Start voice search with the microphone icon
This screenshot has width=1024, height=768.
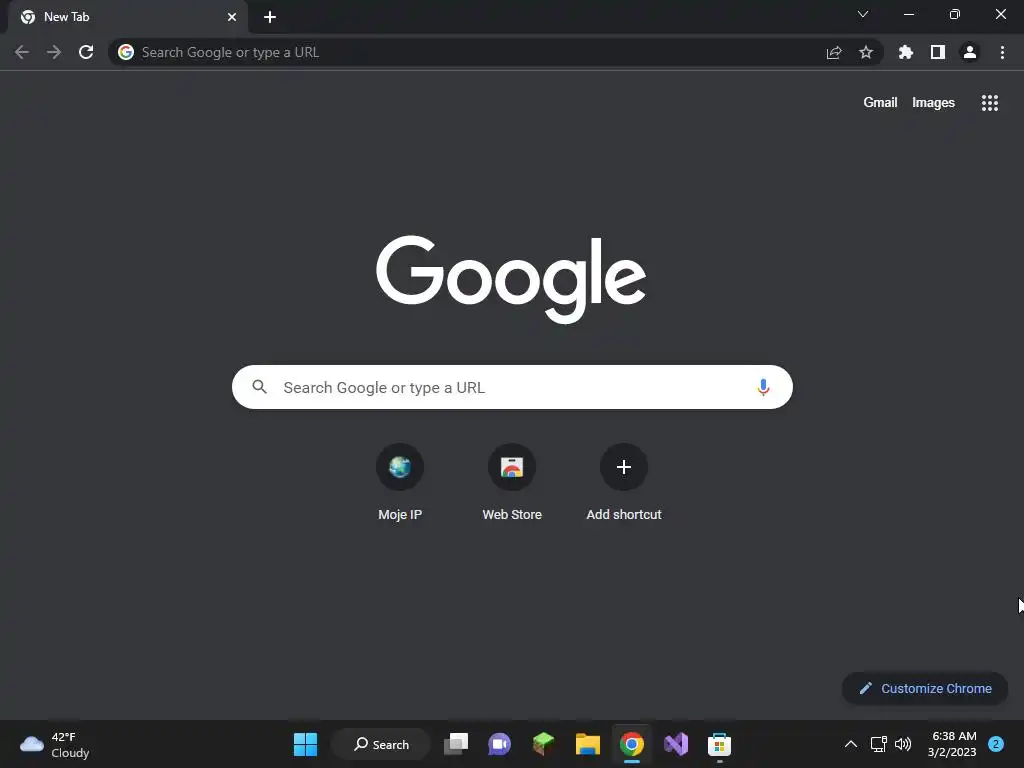[x=763, y=387]
